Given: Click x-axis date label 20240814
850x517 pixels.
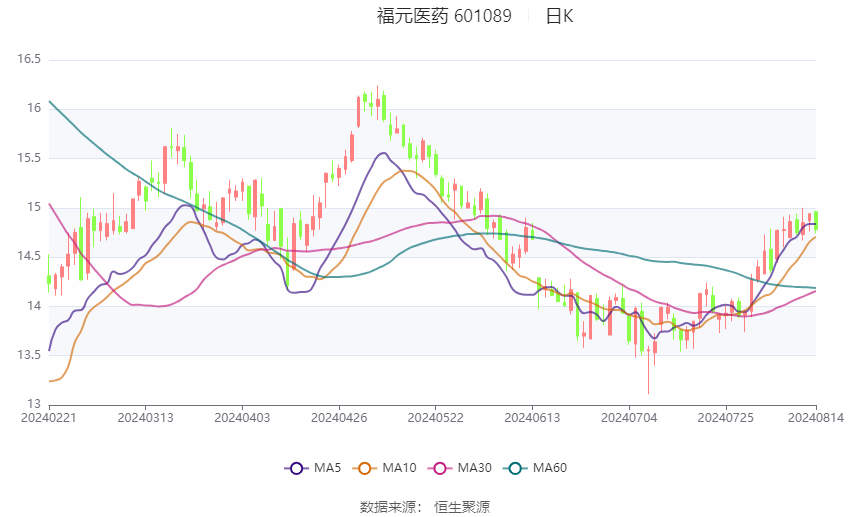Looking at the screenshot, I should tap(816, 418).
